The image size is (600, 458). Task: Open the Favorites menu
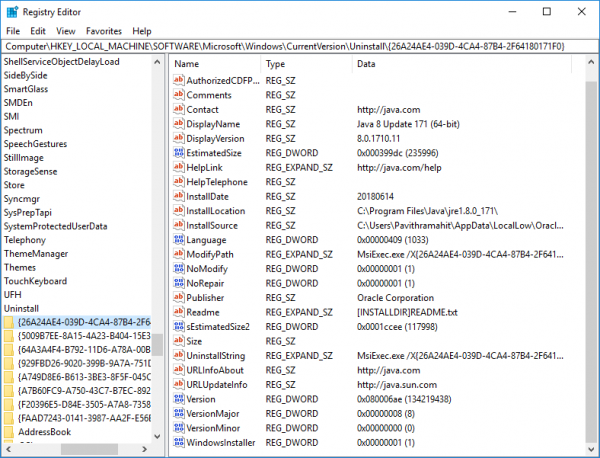pyautogui.click(x=104, y=31)
